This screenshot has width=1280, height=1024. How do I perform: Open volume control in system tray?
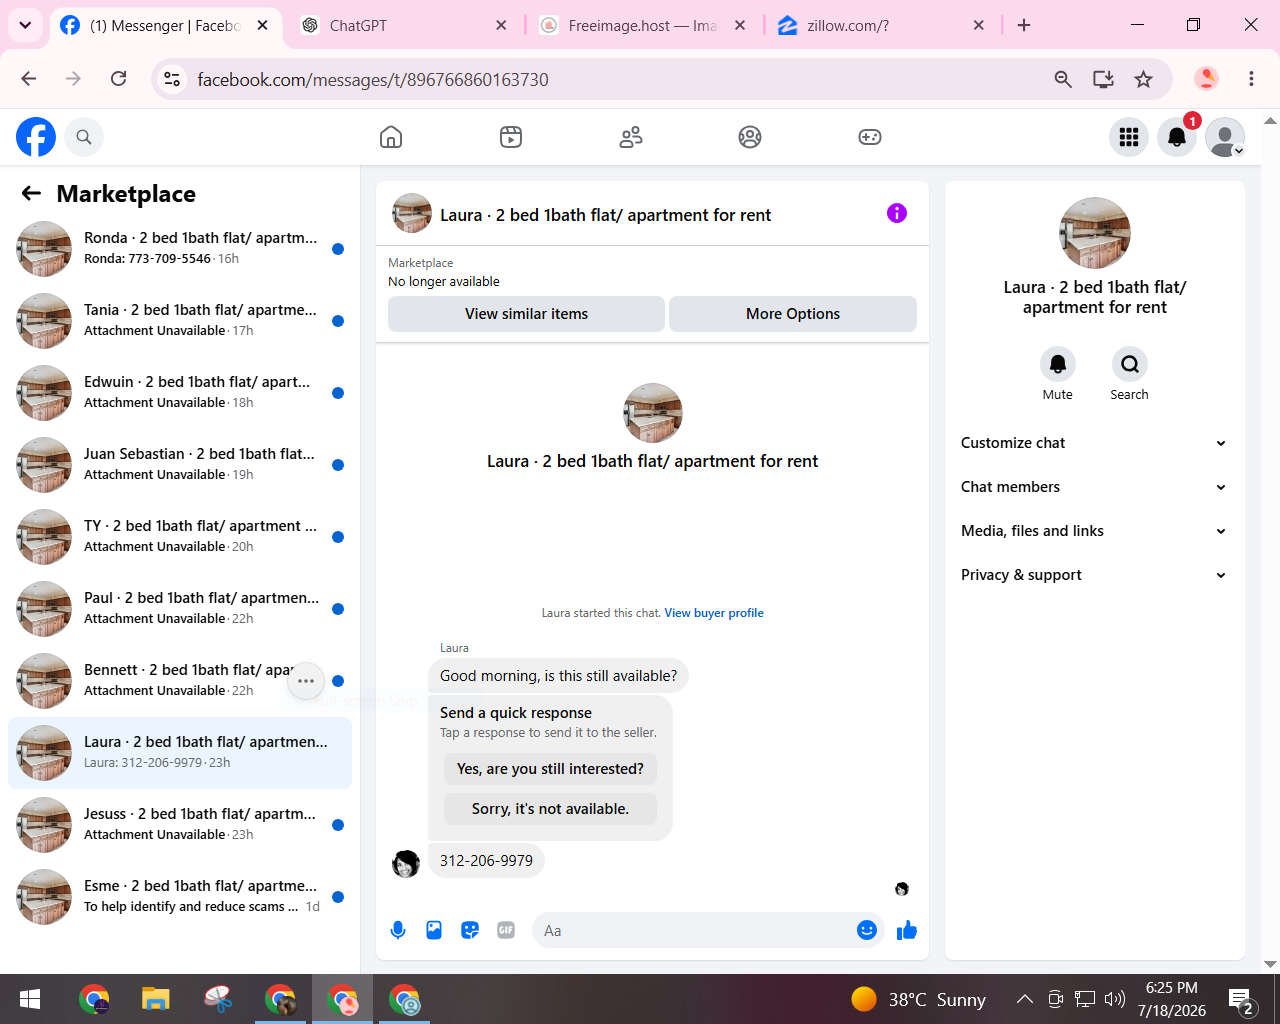pos(1114,999)
